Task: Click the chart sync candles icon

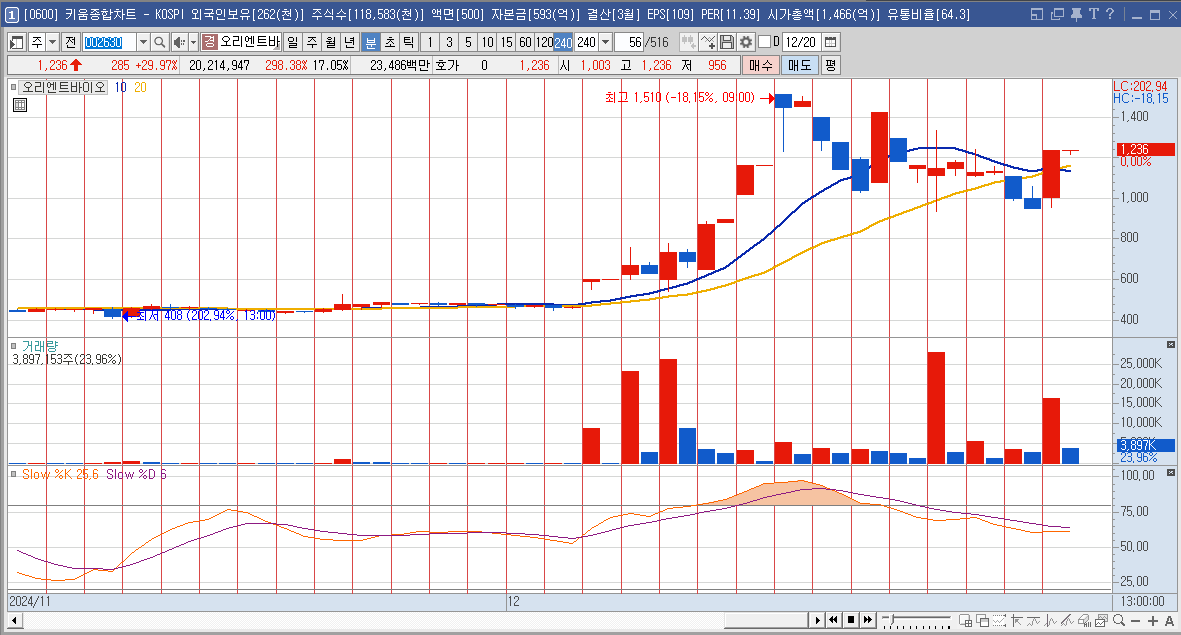Action: [688, 42]
